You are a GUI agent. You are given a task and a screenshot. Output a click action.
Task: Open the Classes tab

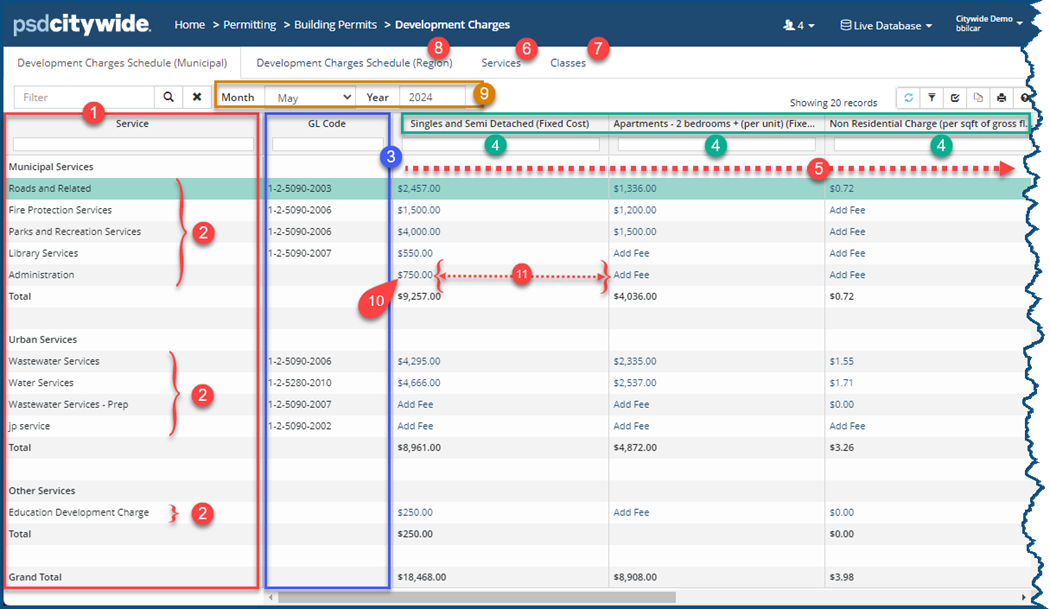568,62
